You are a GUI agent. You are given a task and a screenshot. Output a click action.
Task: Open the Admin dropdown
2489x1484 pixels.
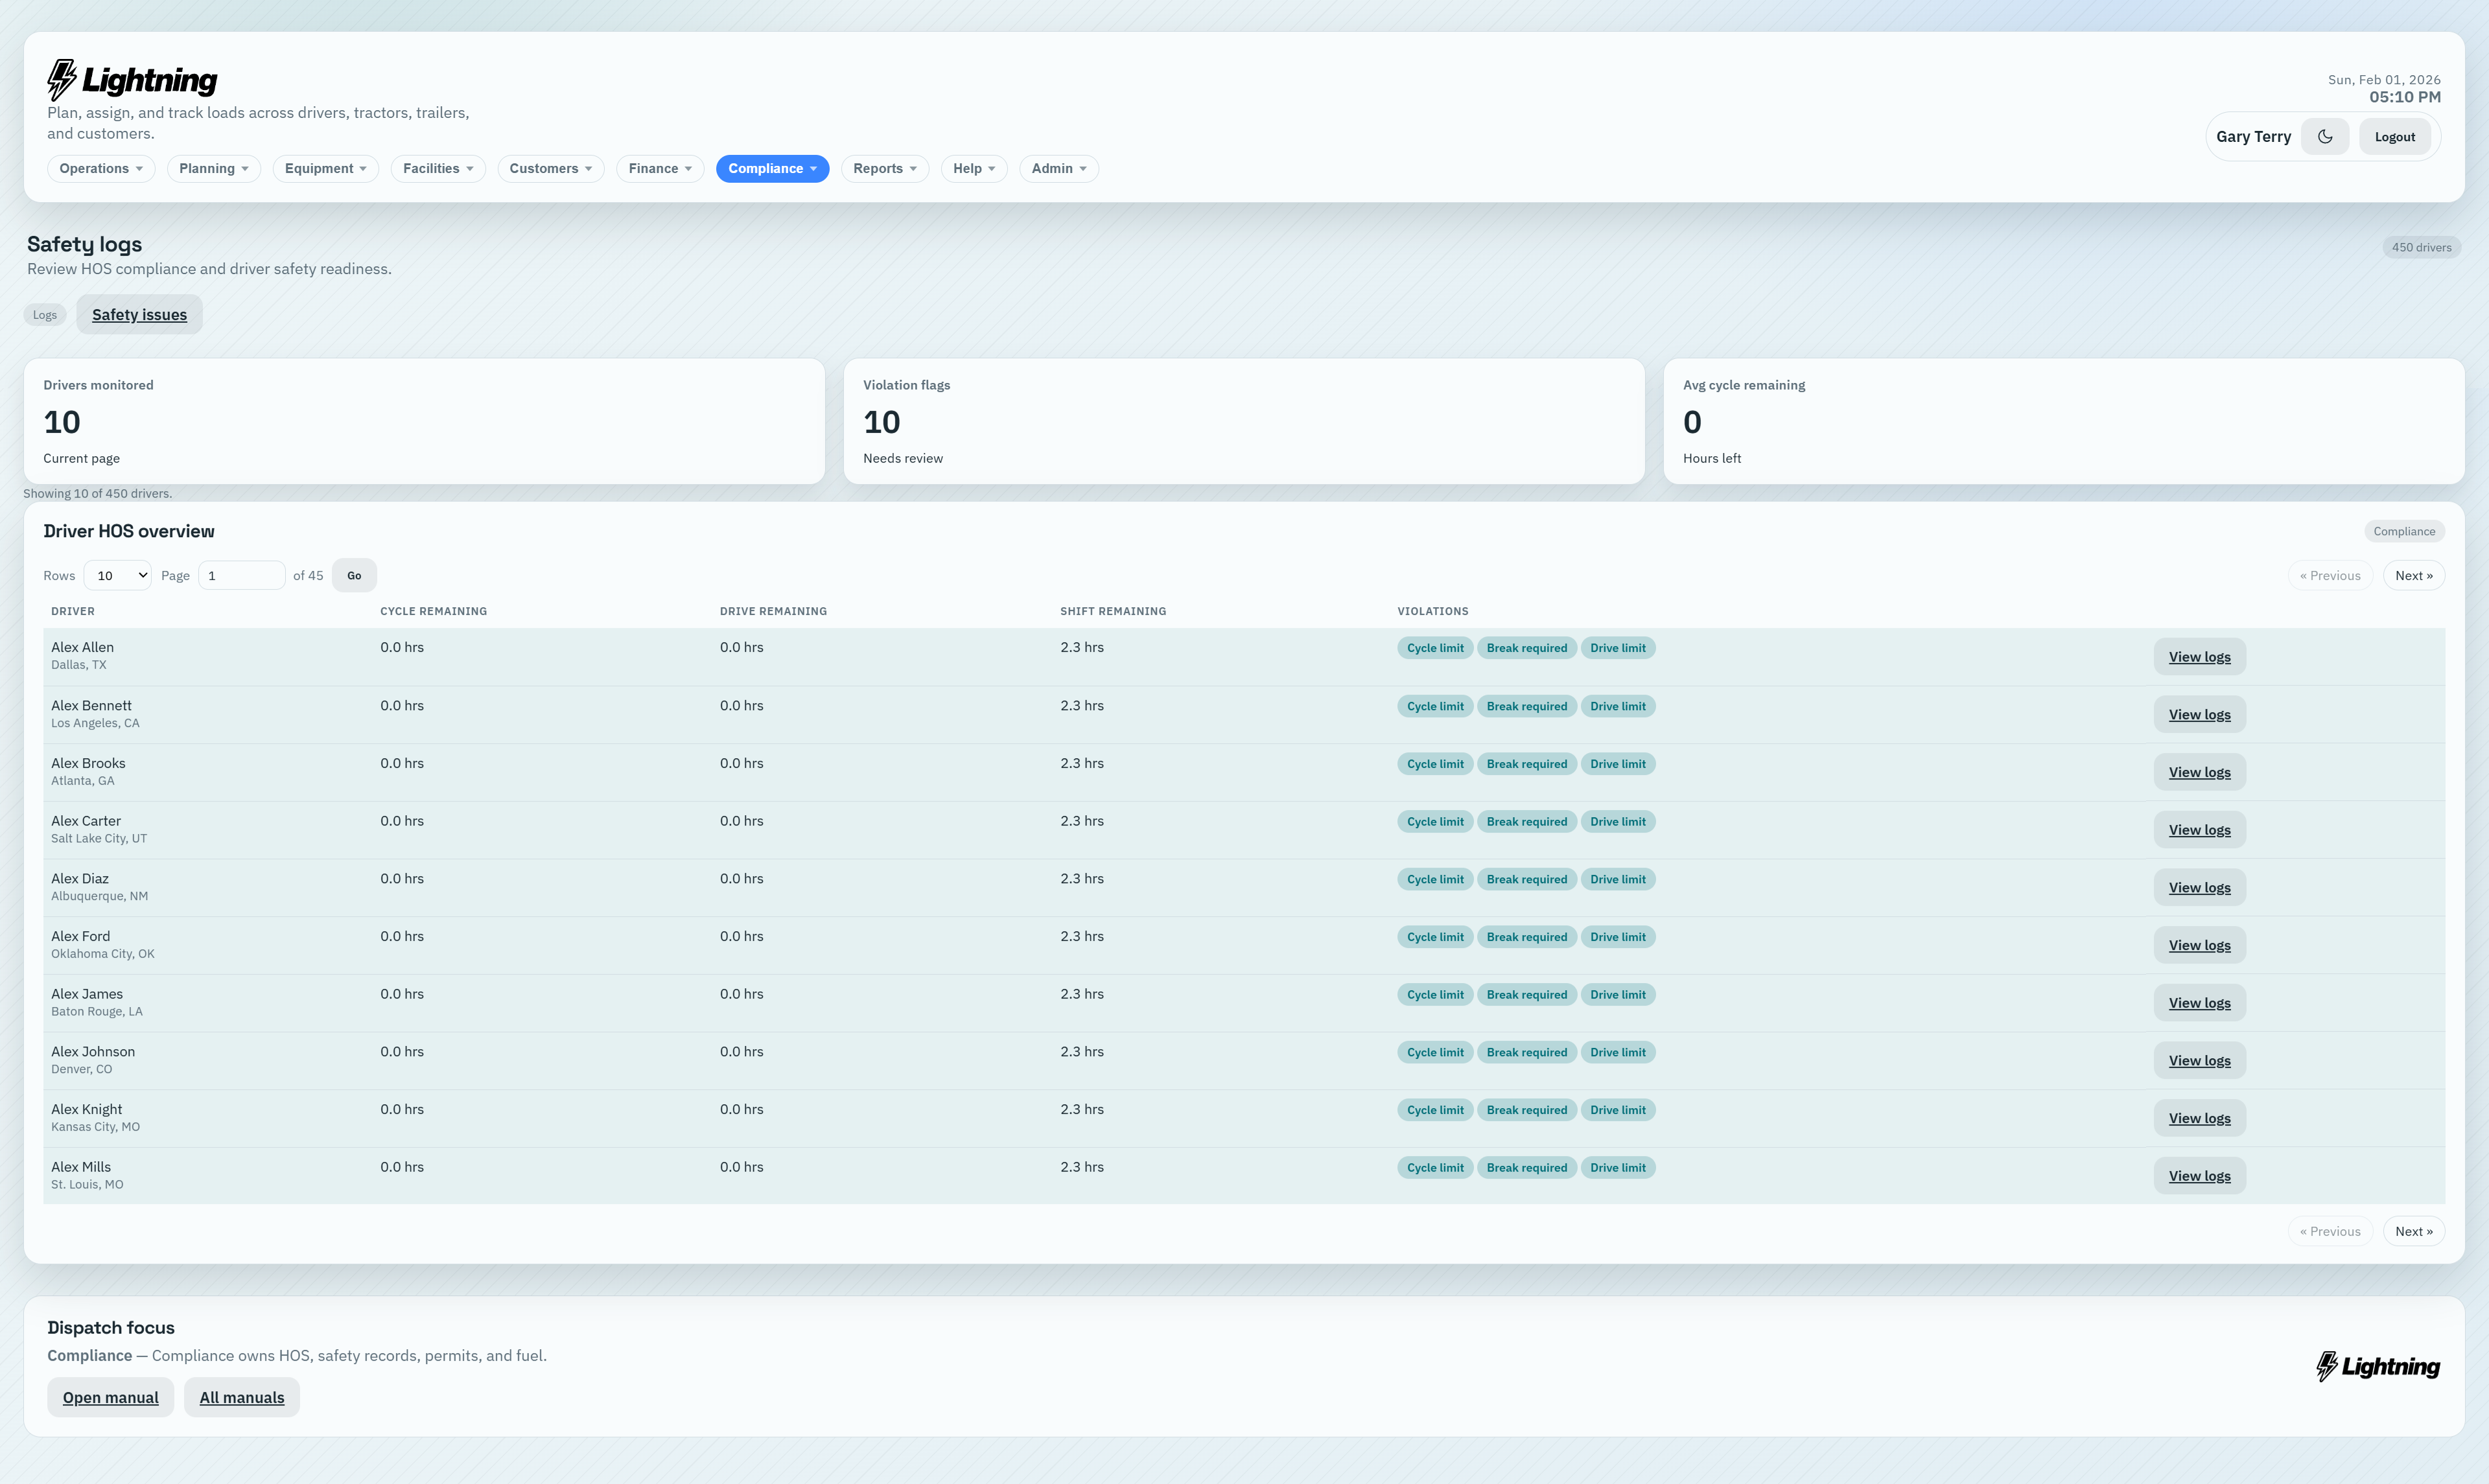pos(1057,168)
